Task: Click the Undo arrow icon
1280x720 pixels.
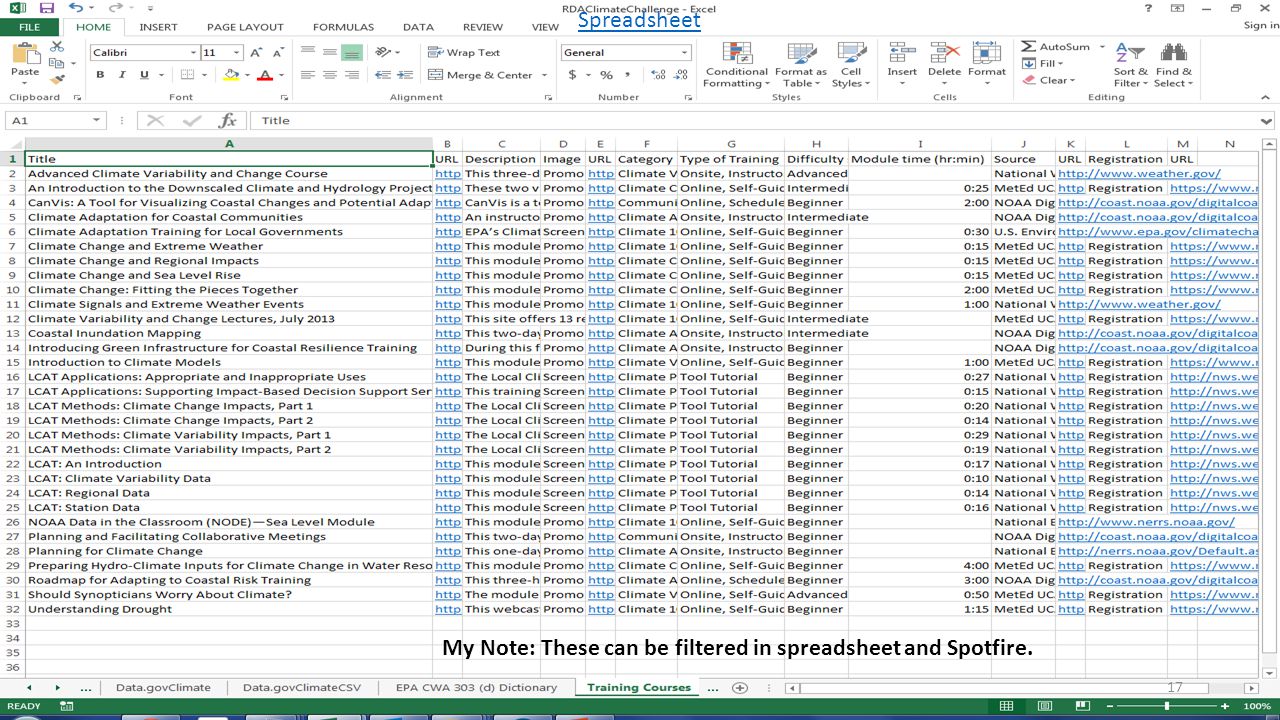Action: coord(76,8)
